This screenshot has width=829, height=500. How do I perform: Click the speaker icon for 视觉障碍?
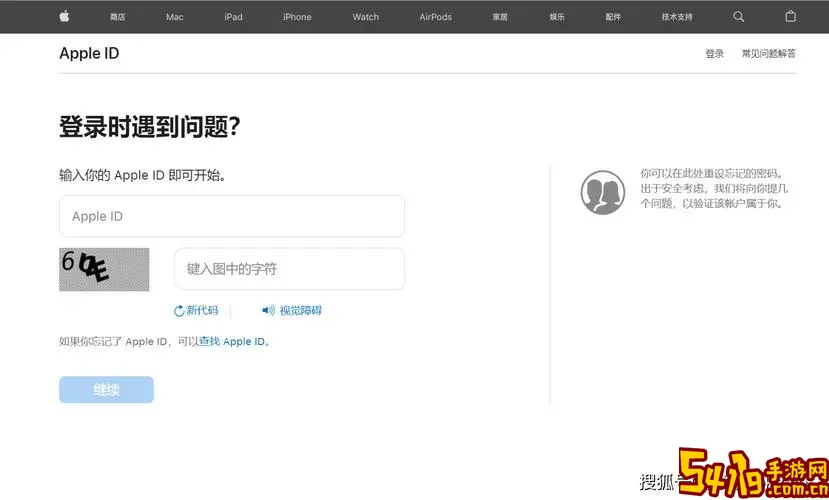pyautogui.click(x=268, y=310)
